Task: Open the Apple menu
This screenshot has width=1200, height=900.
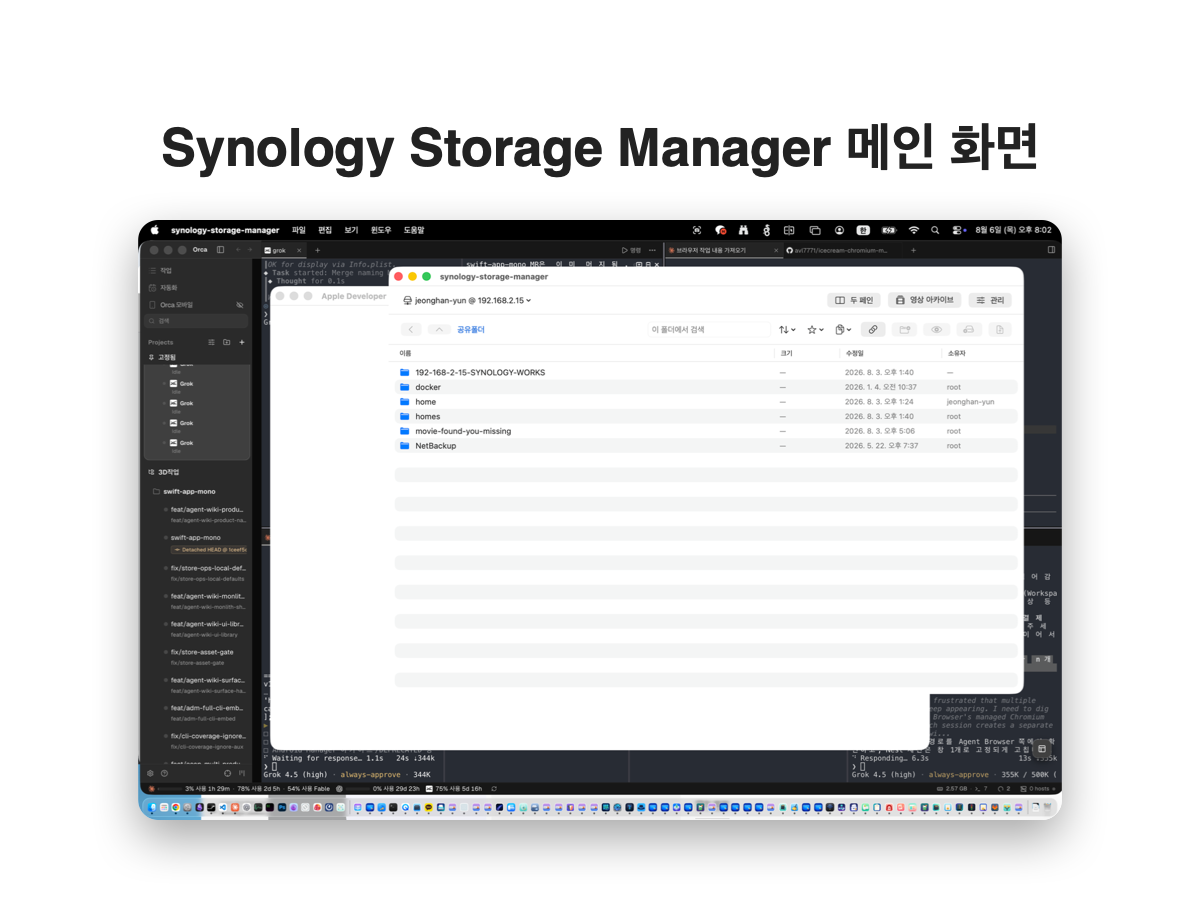Action: [155, 230]
